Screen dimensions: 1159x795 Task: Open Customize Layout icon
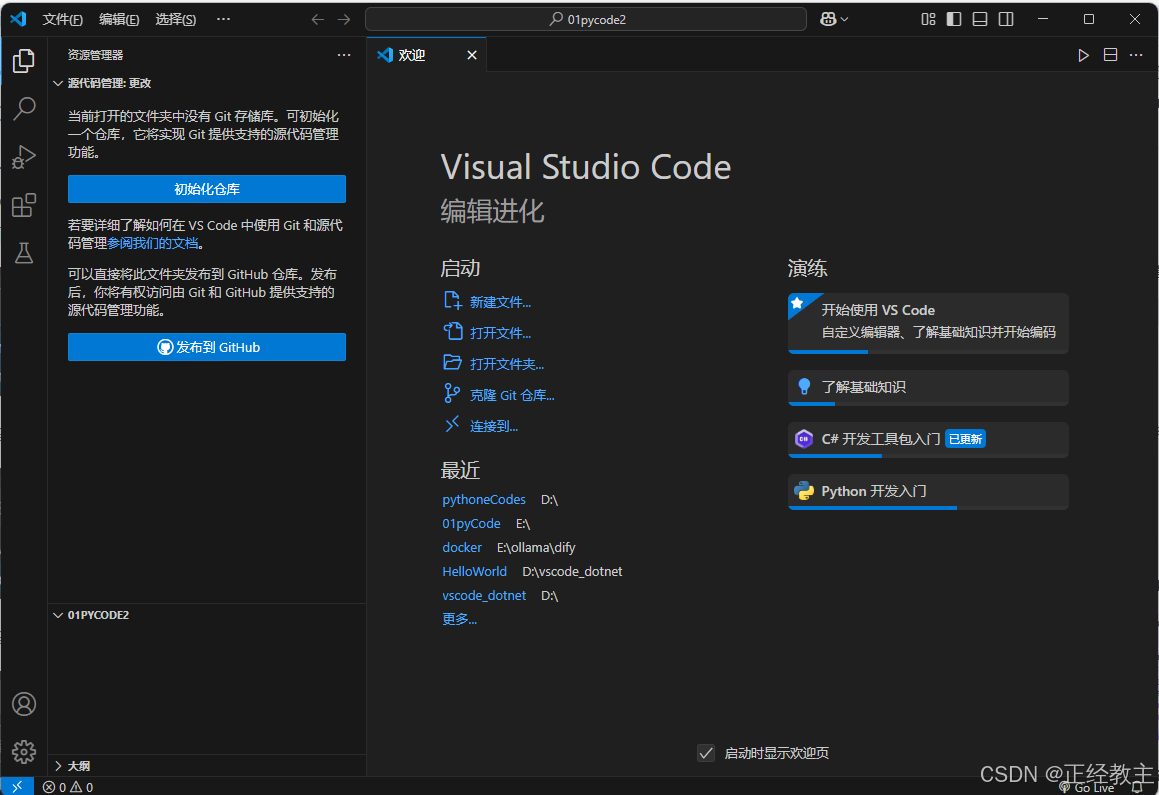click(928, 19)
